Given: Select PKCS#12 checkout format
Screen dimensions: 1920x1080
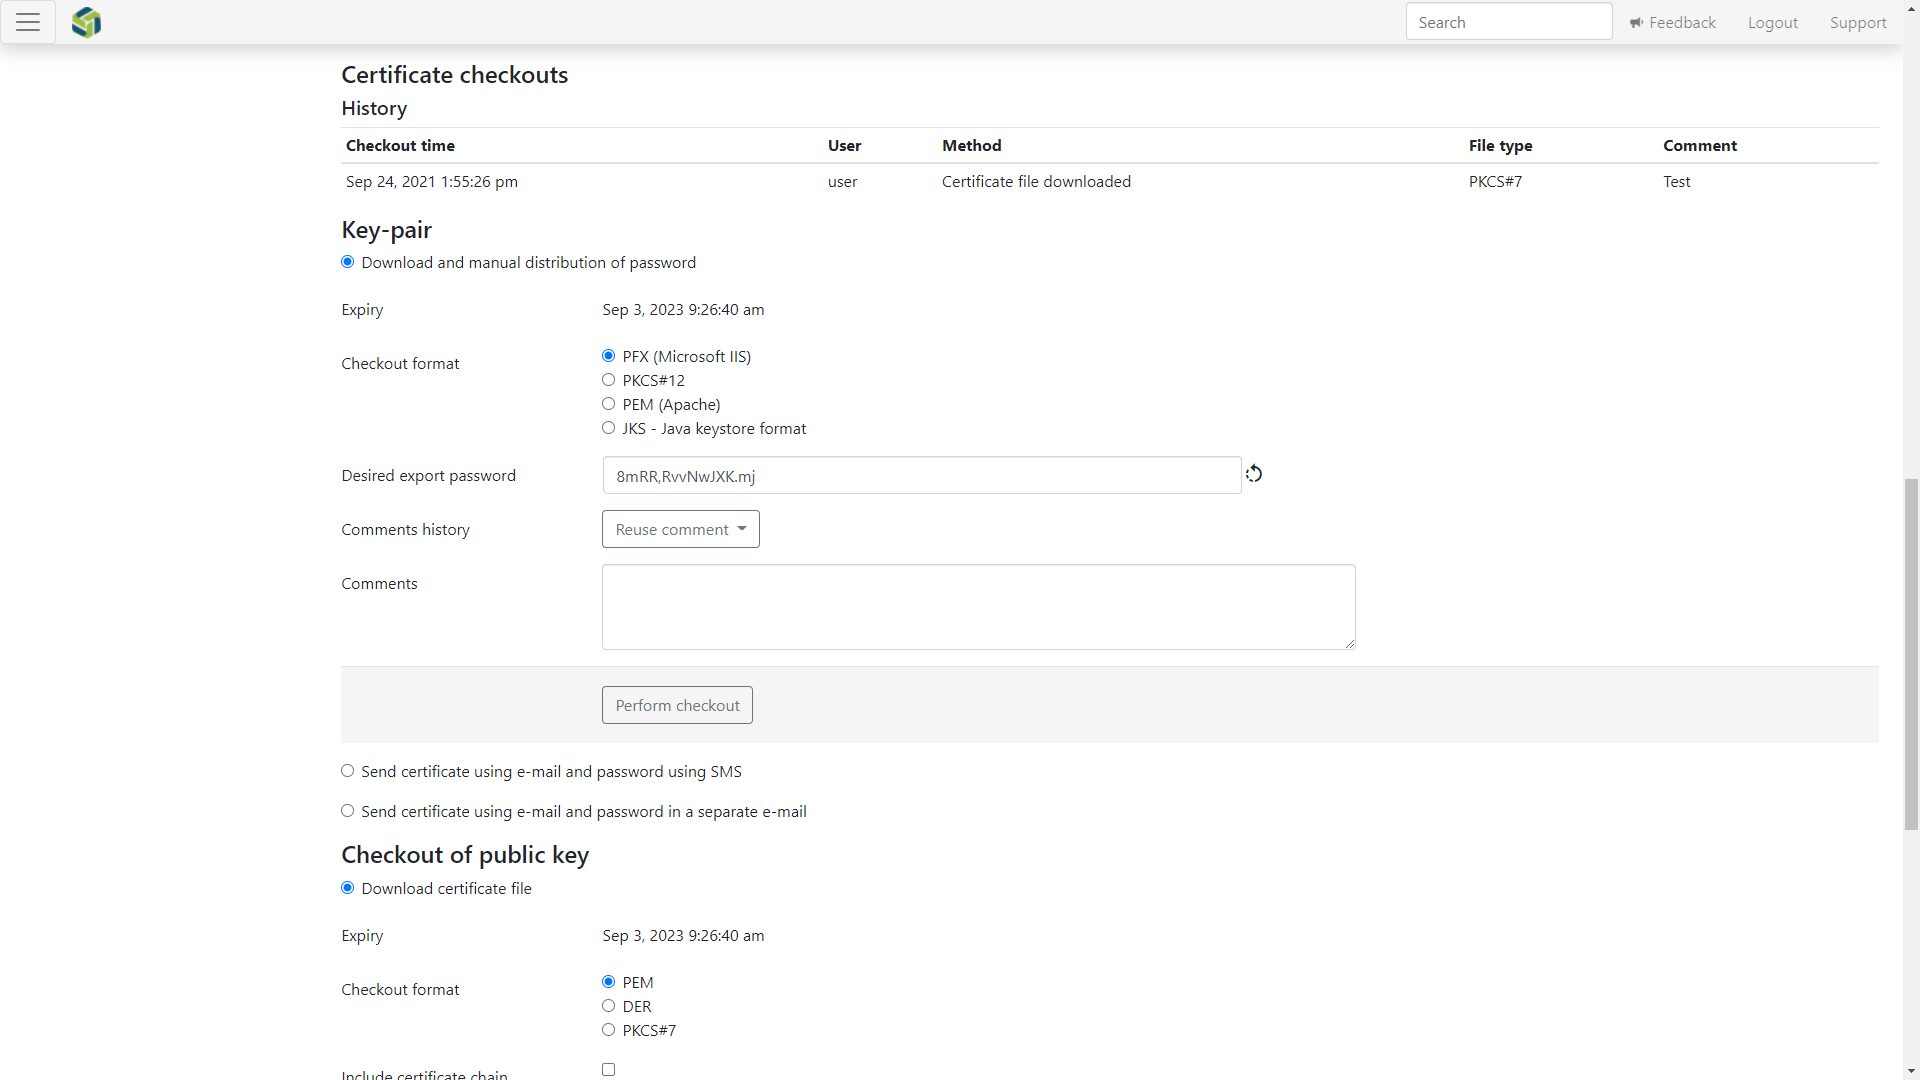Looking at the screenshot, I should (x=609, y=378).
